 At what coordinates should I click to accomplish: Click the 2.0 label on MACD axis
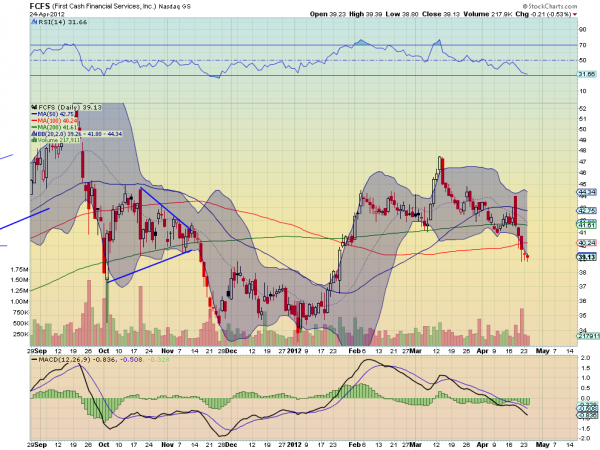tap(585, 358)
